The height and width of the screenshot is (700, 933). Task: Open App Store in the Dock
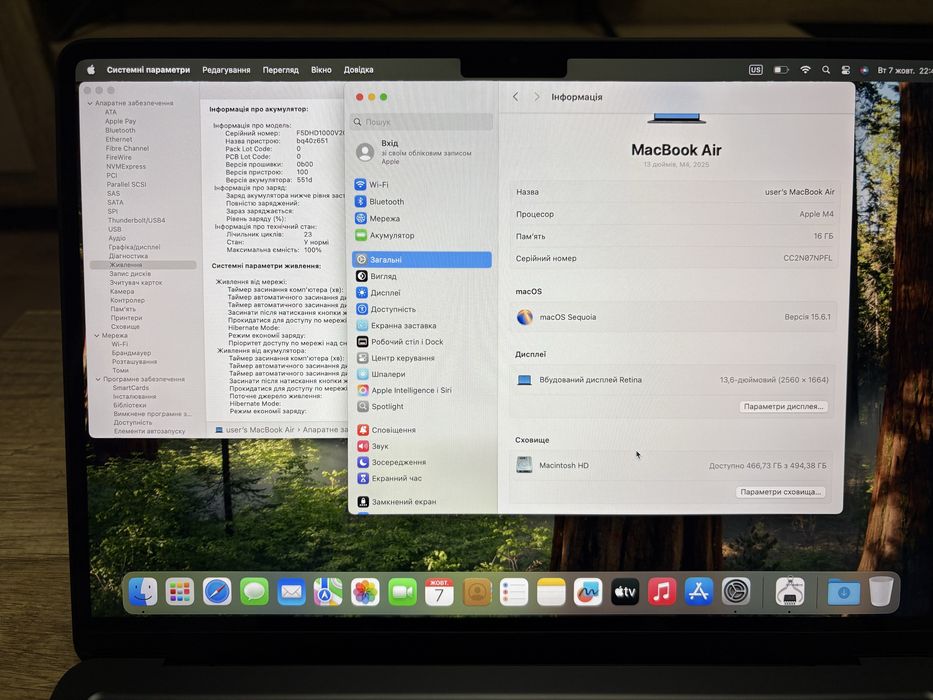tap(699, 592)
